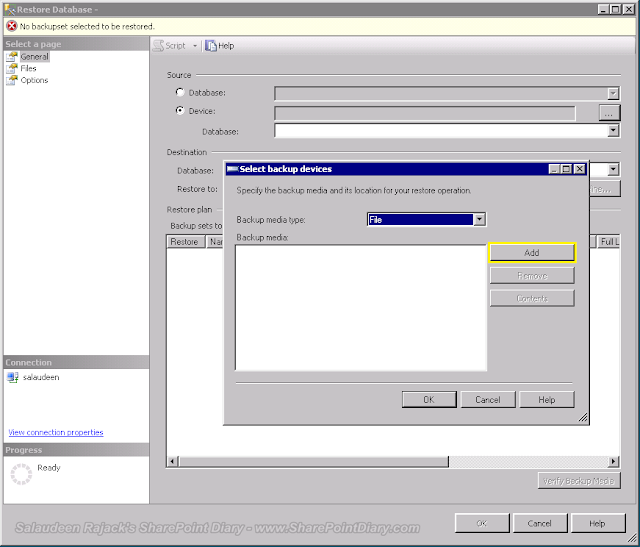The width and height of the screenshot is (640, 547).
Task: Expand the Destination Database dropdown arrow
Action: 613,169
